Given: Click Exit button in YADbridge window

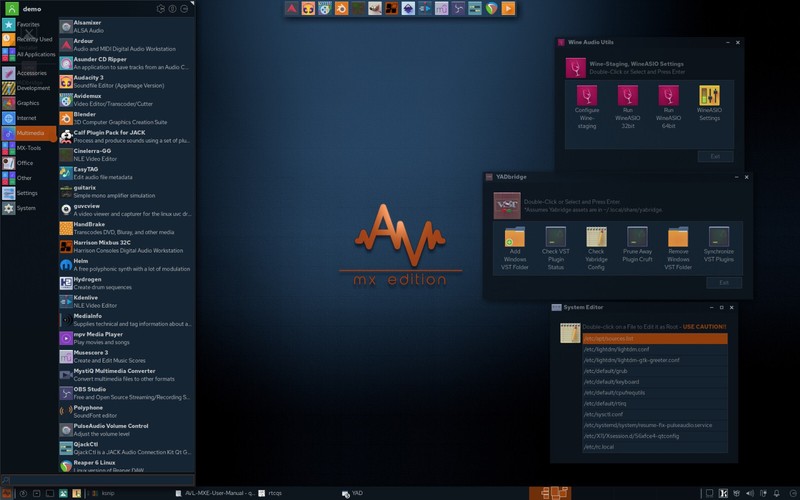Looking at the screenshot, I should click(x=724, y=283).
